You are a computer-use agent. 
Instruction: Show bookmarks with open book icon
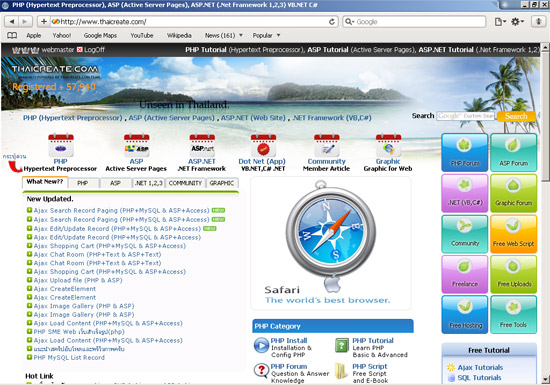click(x=12, y=35)
